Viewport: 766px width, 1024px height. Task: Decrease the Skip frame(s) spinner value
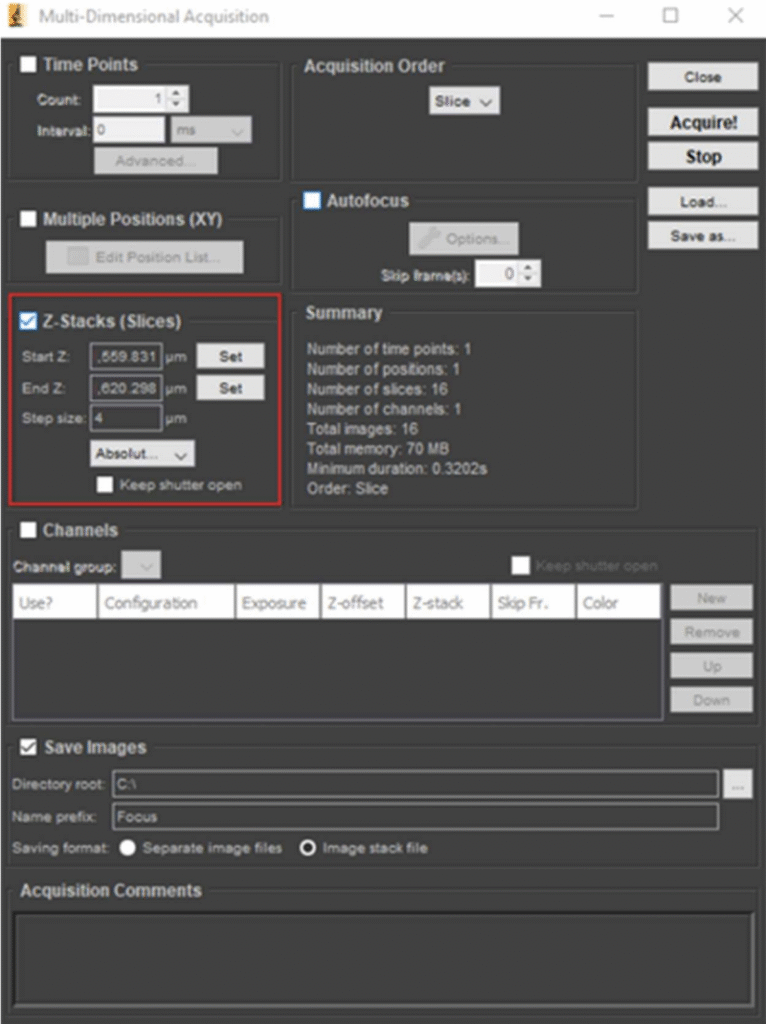pos(529,279)
